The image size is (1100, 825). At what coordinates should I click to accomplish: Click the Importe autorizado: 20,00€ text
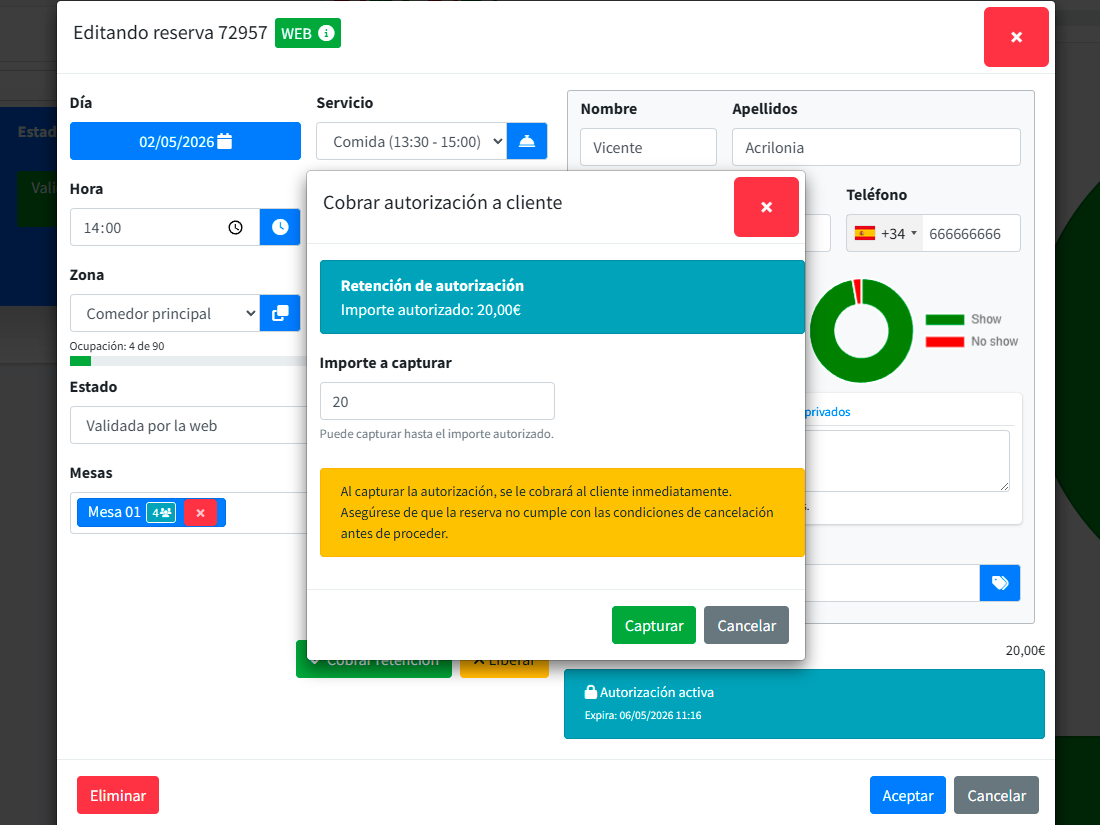point(431,310)
